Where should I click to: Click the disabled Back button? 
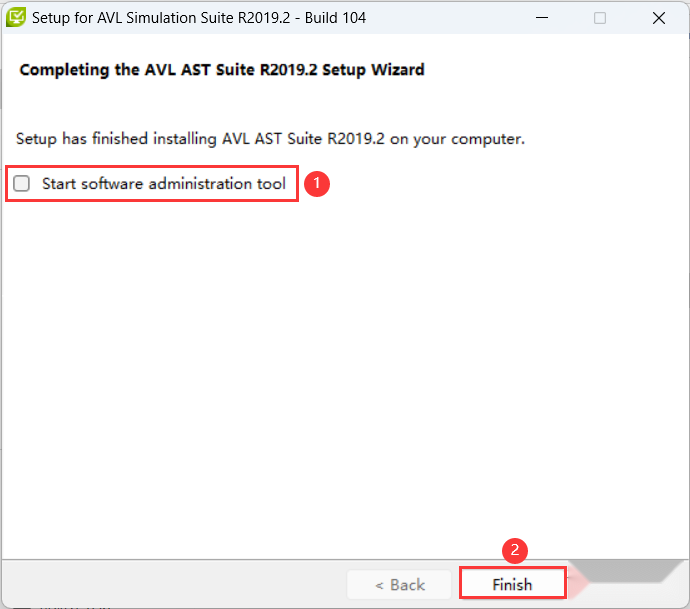[x=400, y=585]
